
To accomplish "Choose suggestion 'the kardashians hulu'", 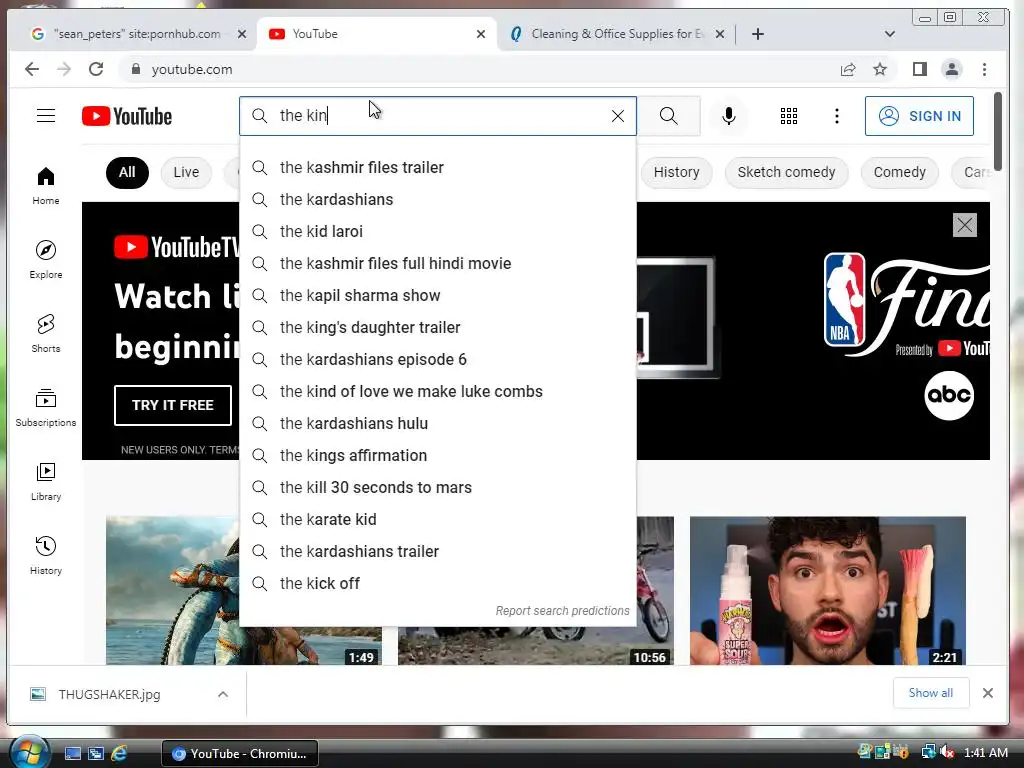I will (438, 424).
